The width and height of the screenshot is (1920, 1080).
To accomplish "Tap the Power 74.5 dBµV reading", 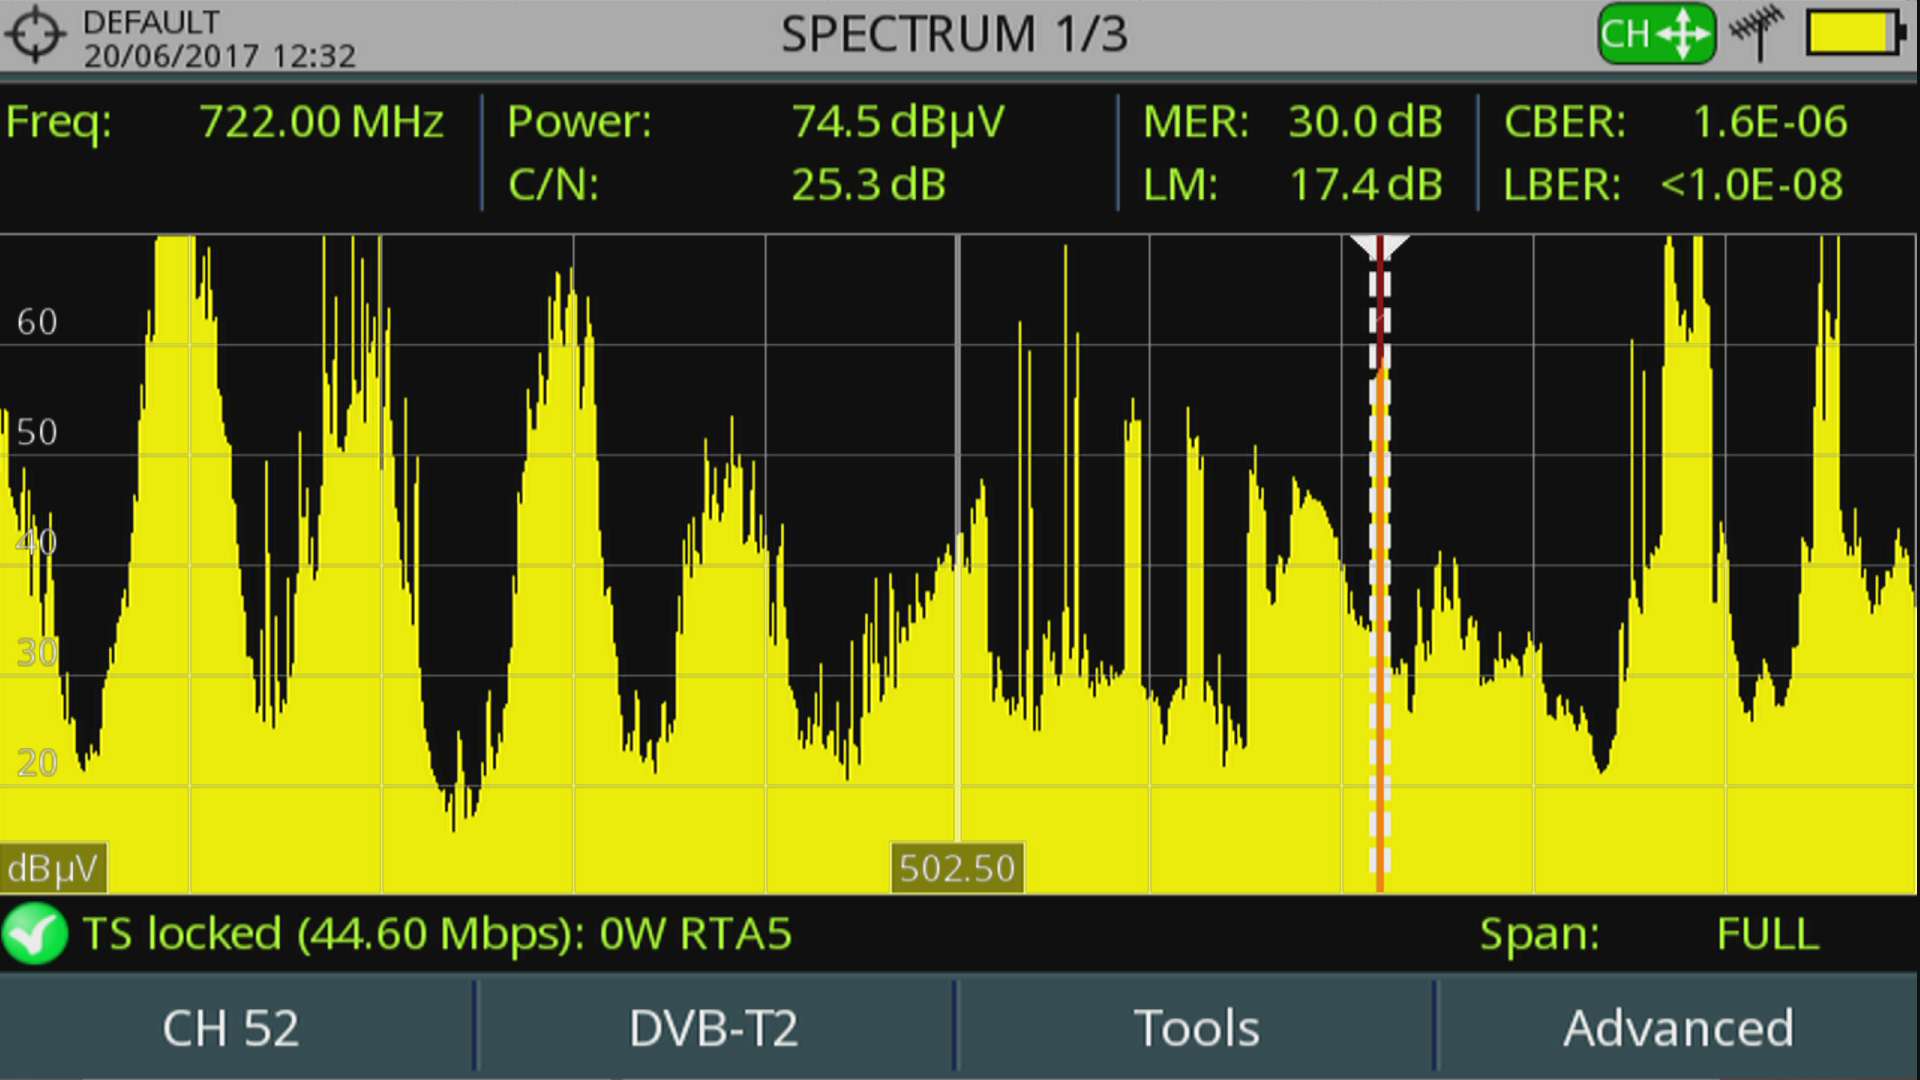I will pos(897,122).
